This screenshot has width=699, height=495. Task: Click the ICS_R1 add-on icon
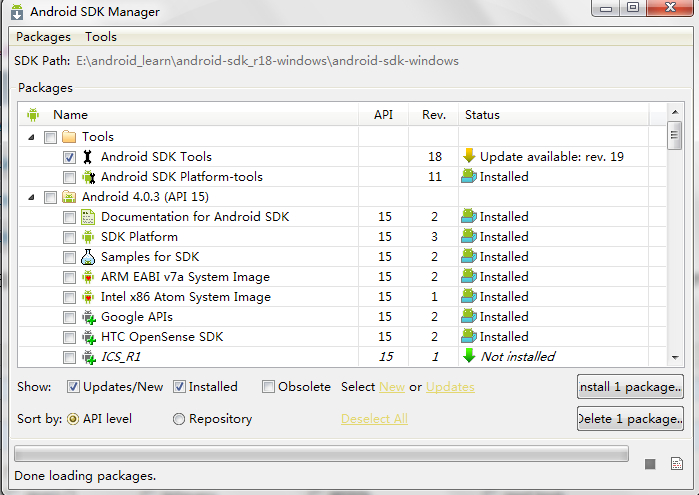coord(89,357)
